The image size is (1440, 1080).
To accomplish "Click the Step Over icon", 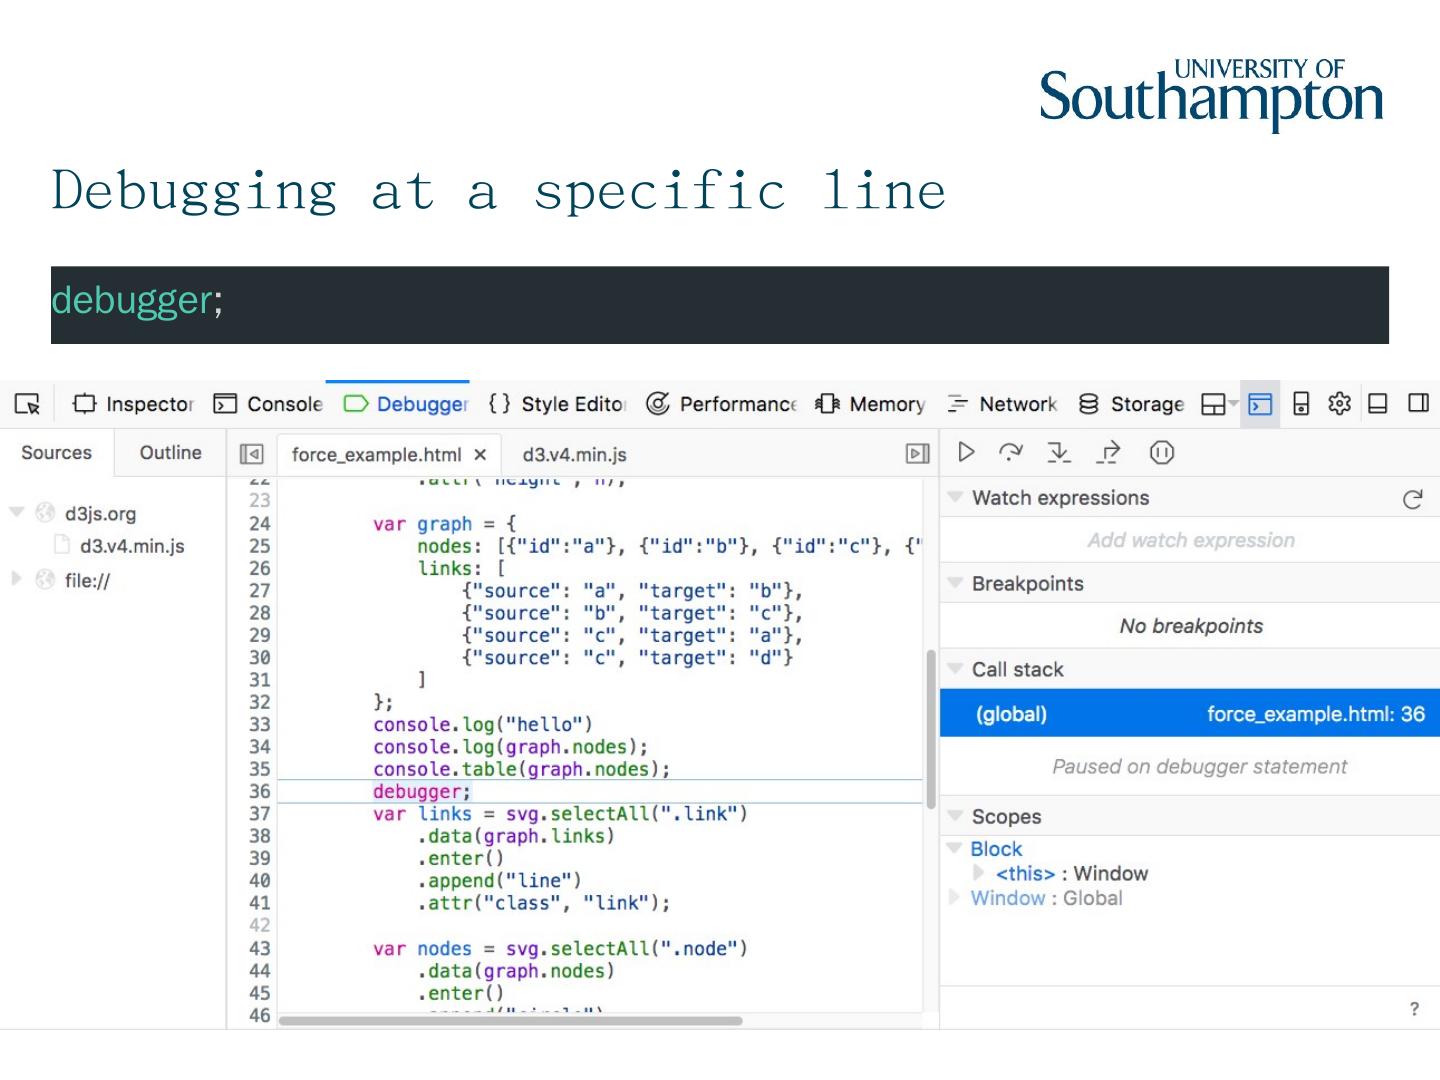I will tap(1011, 453).
